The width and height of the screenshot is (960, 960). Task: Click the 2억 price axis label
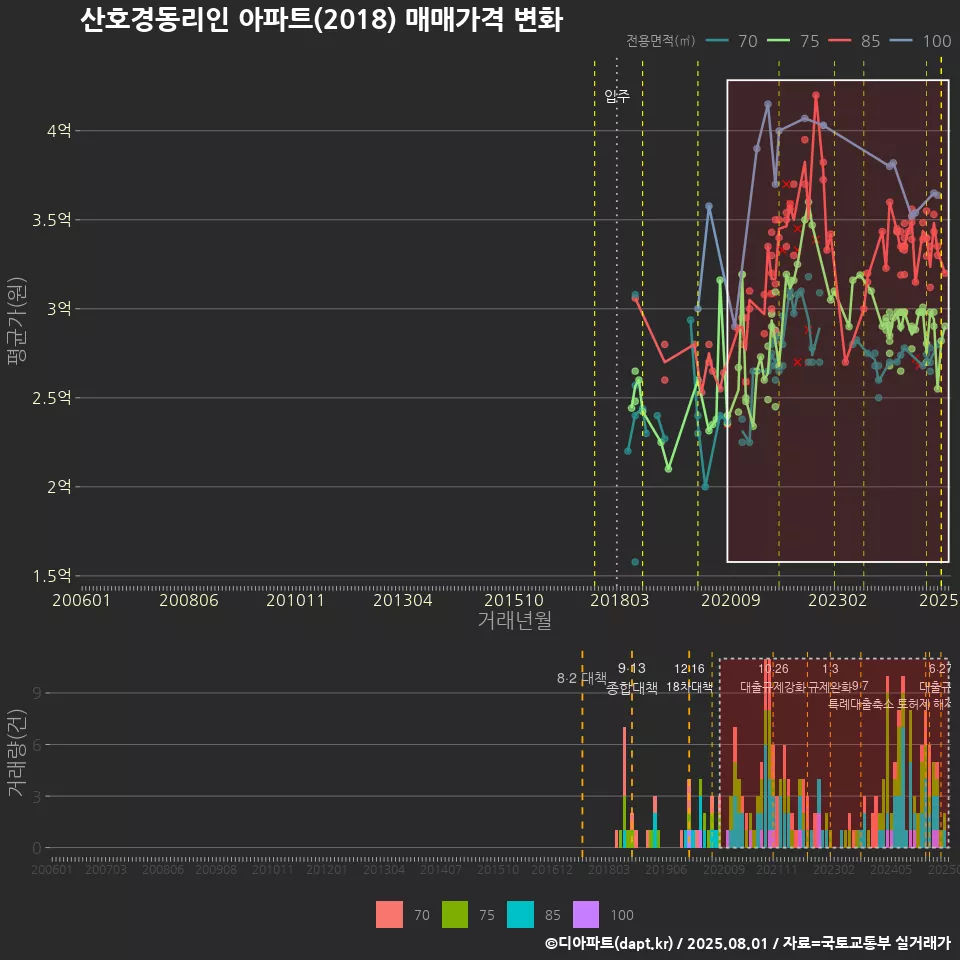(59, 487)
